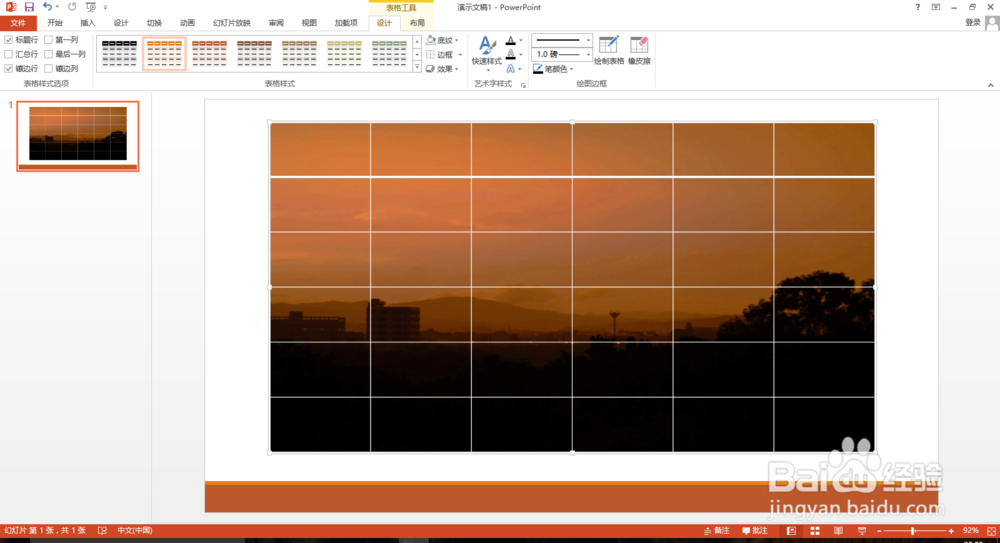Open Quick Styles (快速样式) for WordArt
This screenshot has width=1000, height=543.
[487, 52]
